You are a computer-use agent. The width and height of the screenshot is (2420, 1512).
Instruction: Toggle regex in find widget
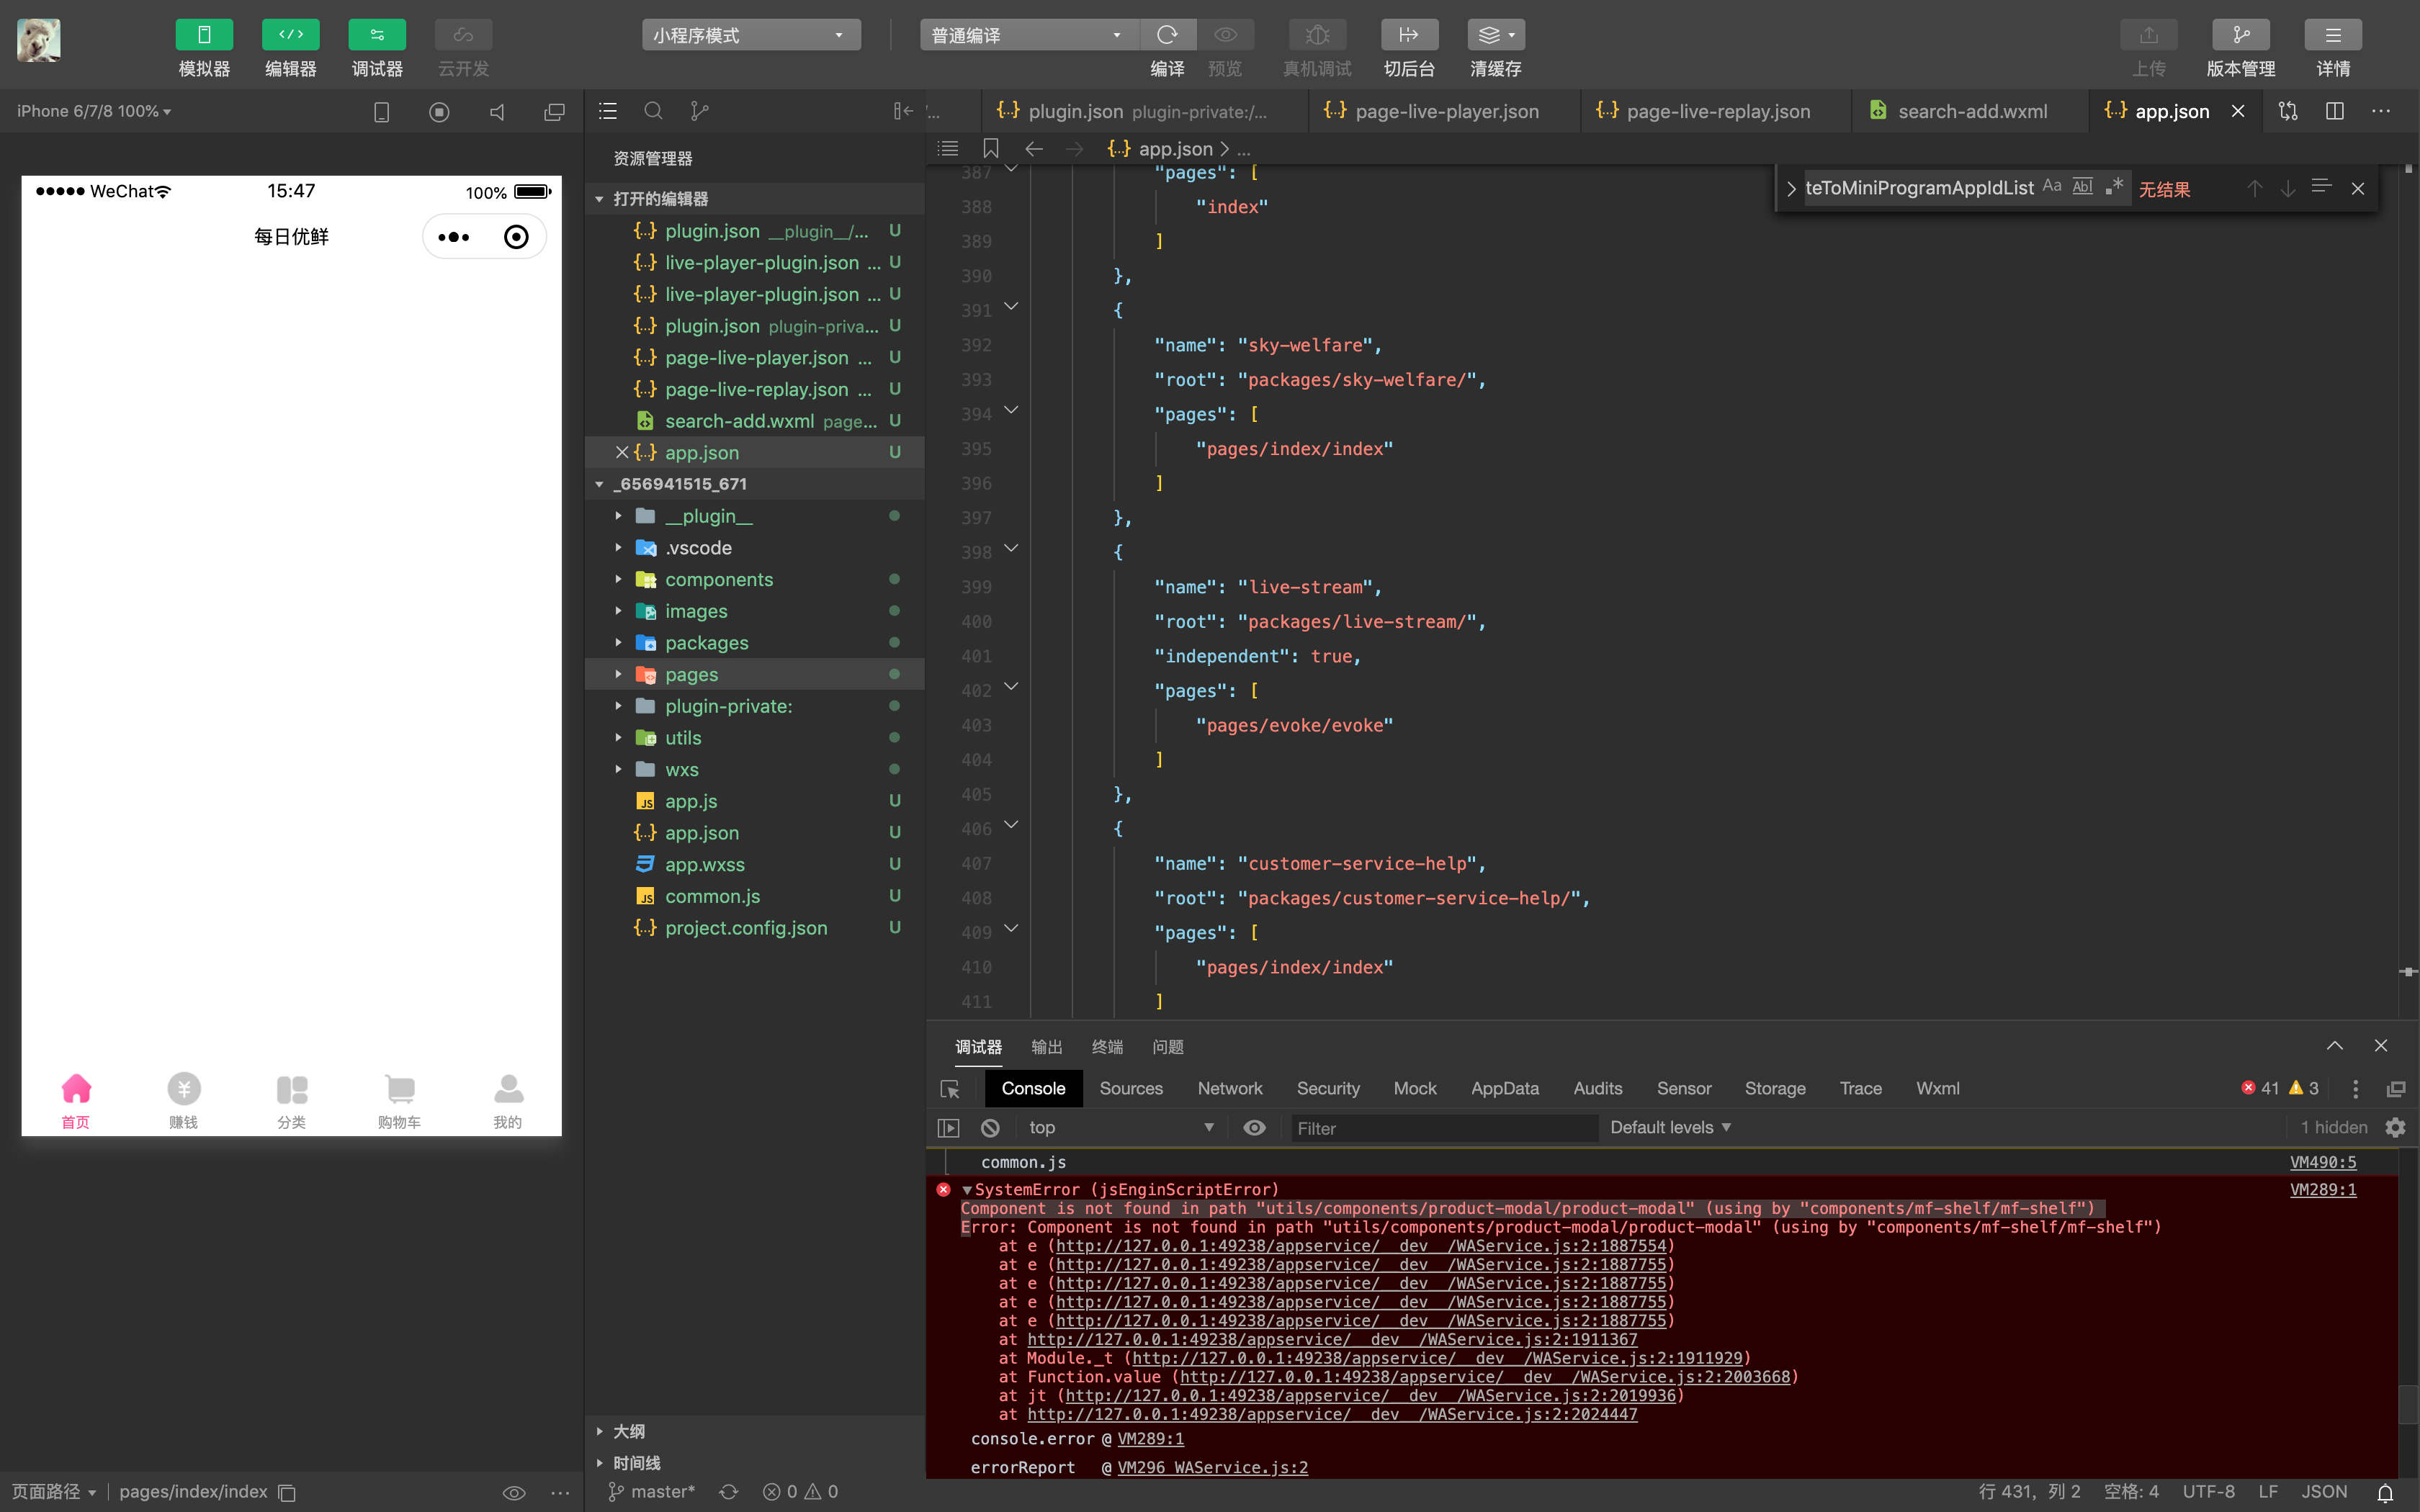point(2114,186)
